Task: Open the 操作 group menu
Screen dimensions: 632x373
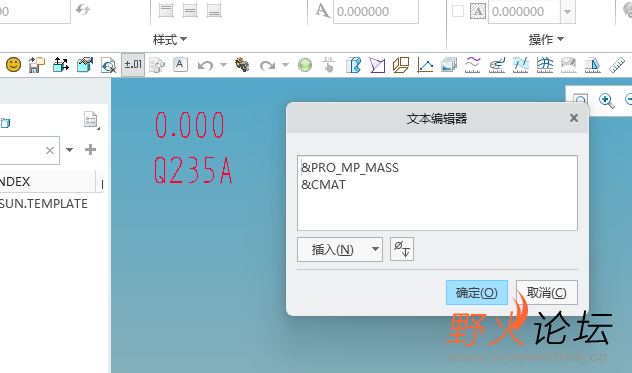Action: click(546, 40)
